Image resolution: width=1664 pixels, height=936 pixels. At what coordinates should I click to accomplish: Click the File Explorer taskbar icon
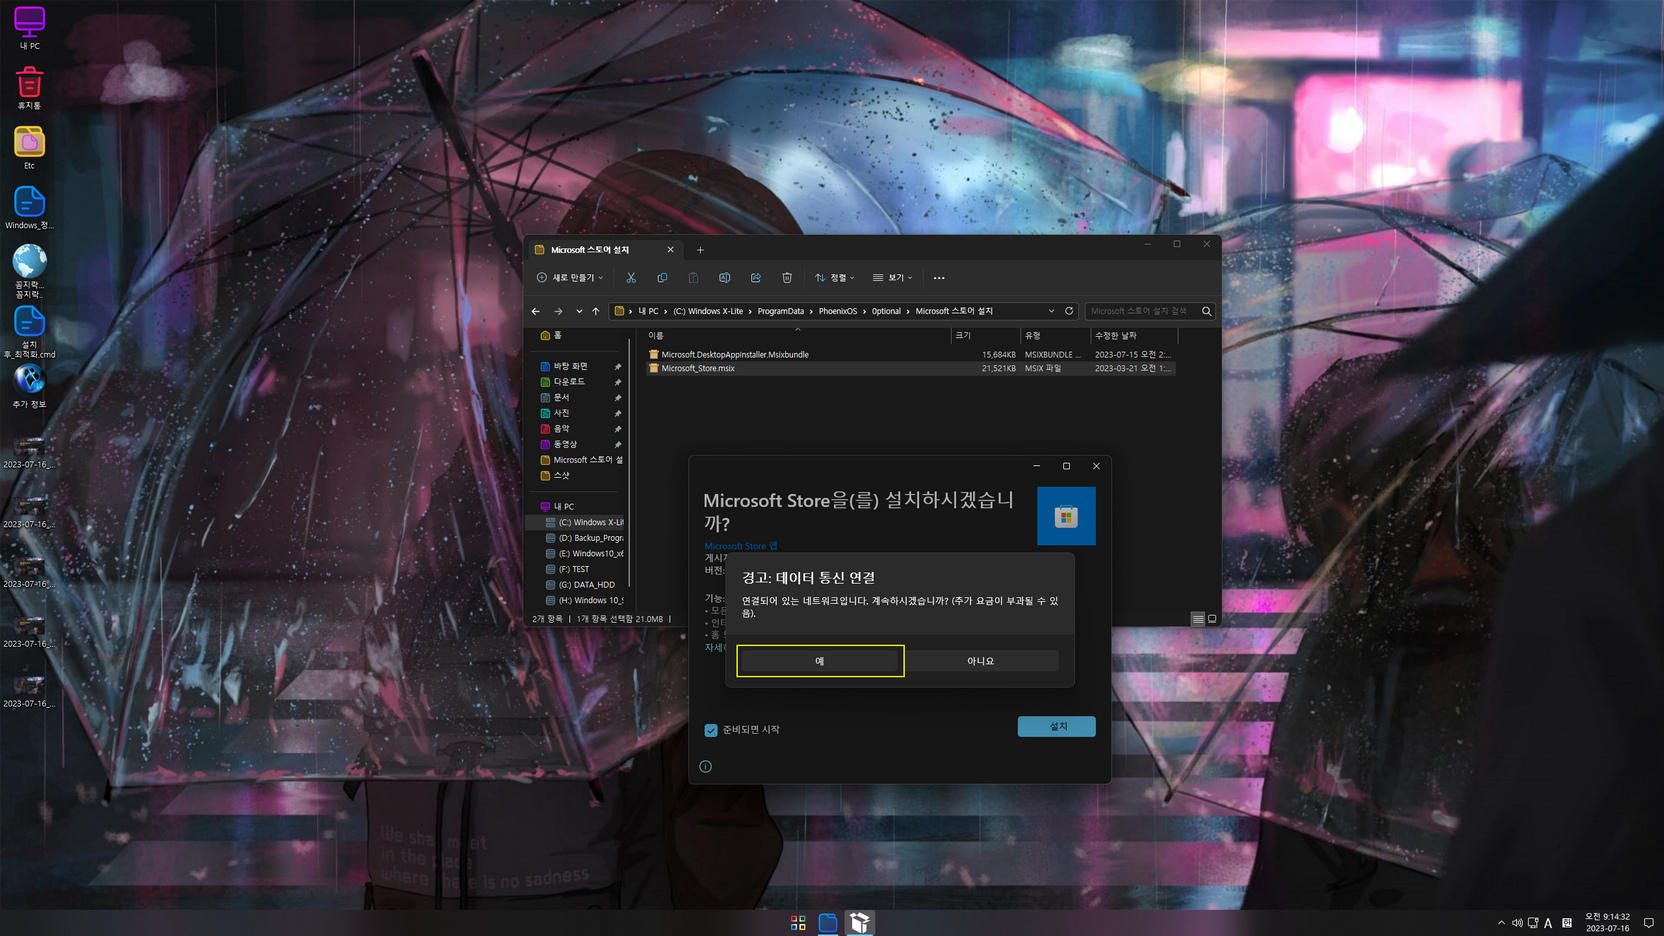[x=828, y=923]
